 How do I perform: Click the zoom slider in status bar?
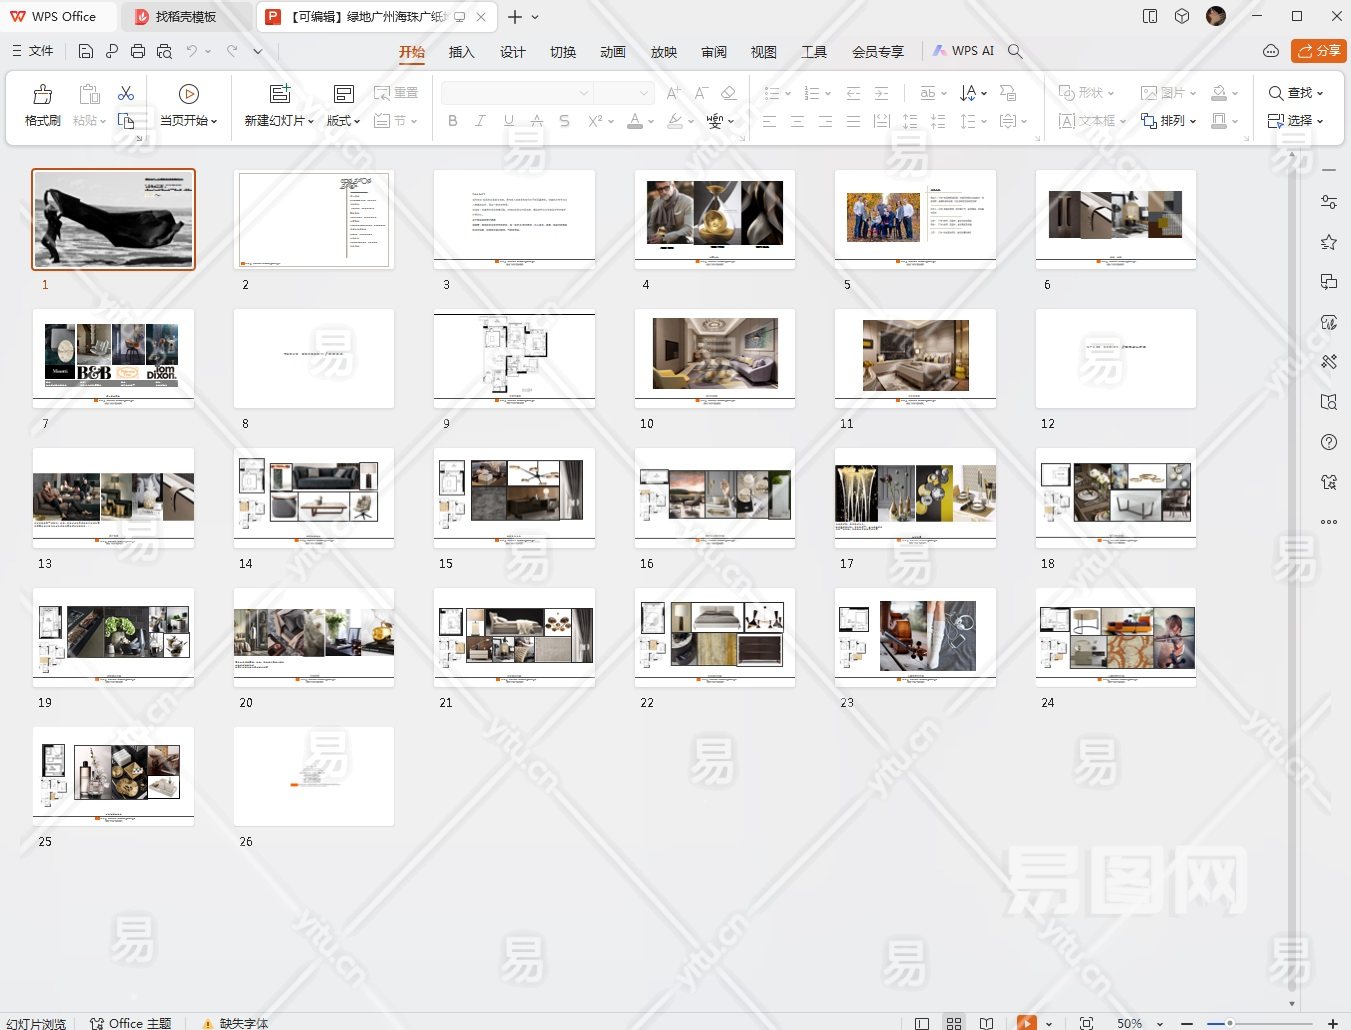pos(1230,1023)
